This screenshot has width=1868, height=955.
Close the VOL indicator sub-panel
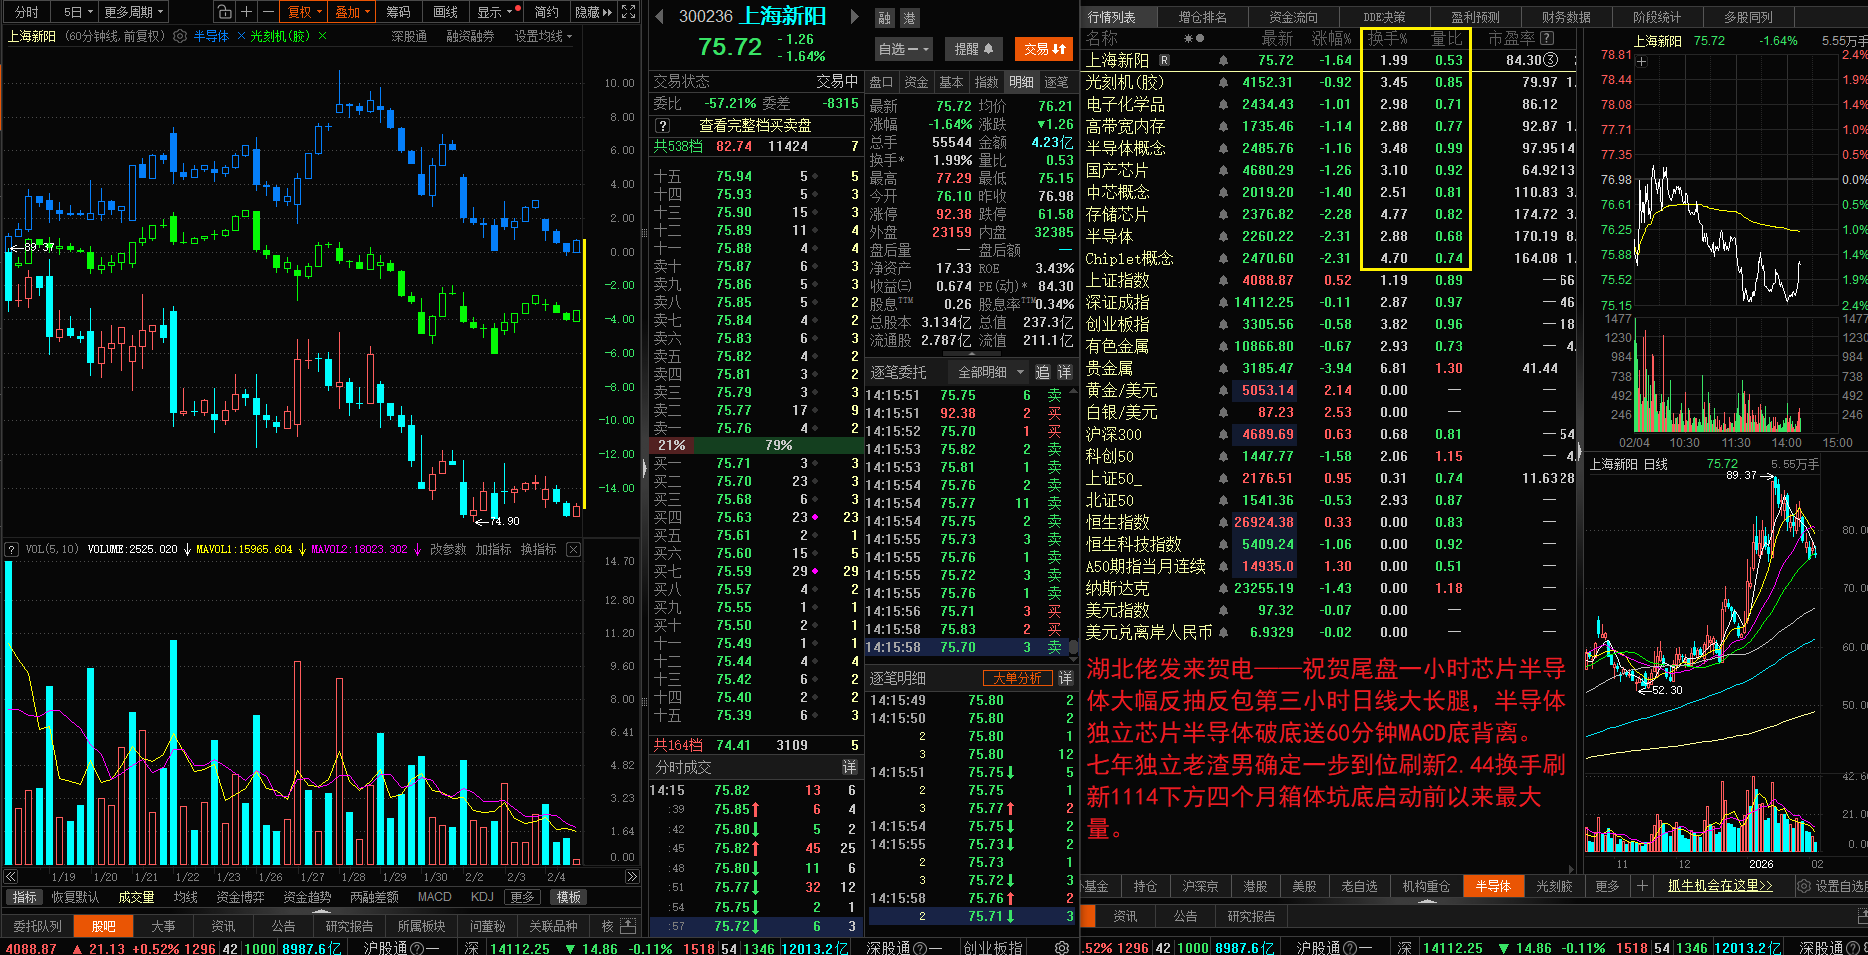(x=573, y=549)
